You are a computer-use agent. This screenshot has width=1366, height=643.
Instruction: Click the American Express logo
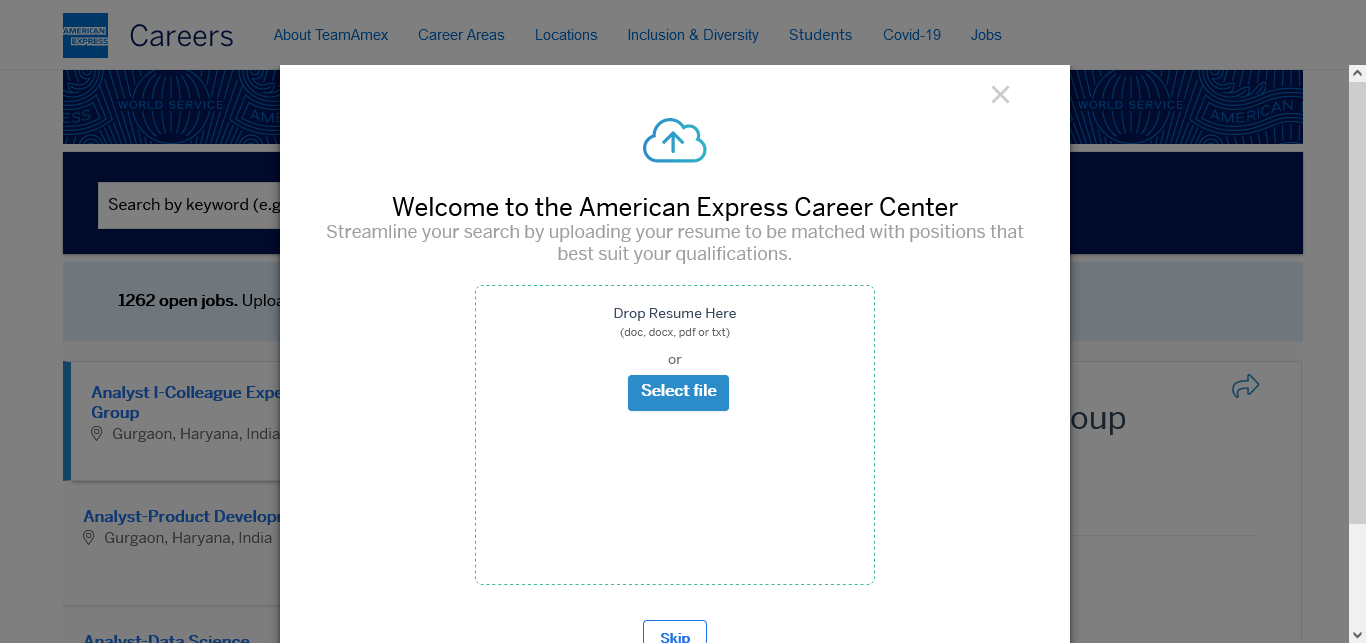(85, 35)
